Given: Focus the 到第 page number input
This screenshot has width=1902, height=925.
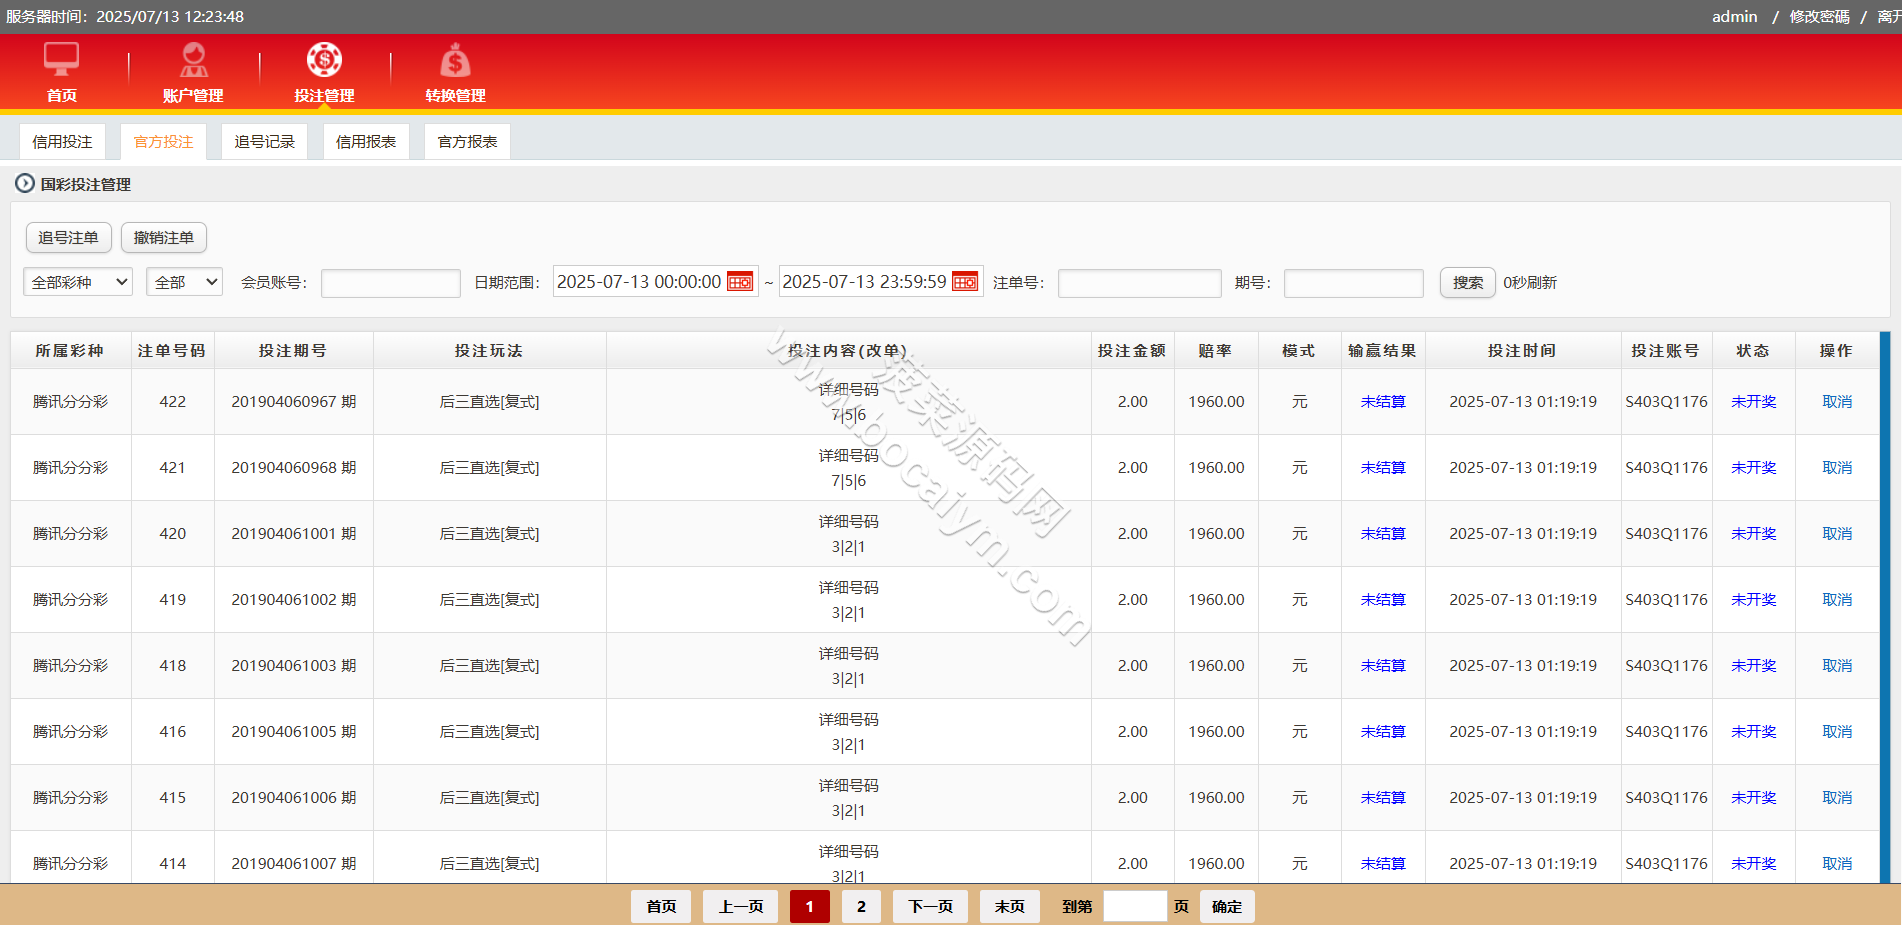Looking at the screenshot, I should pos(1135,906).
